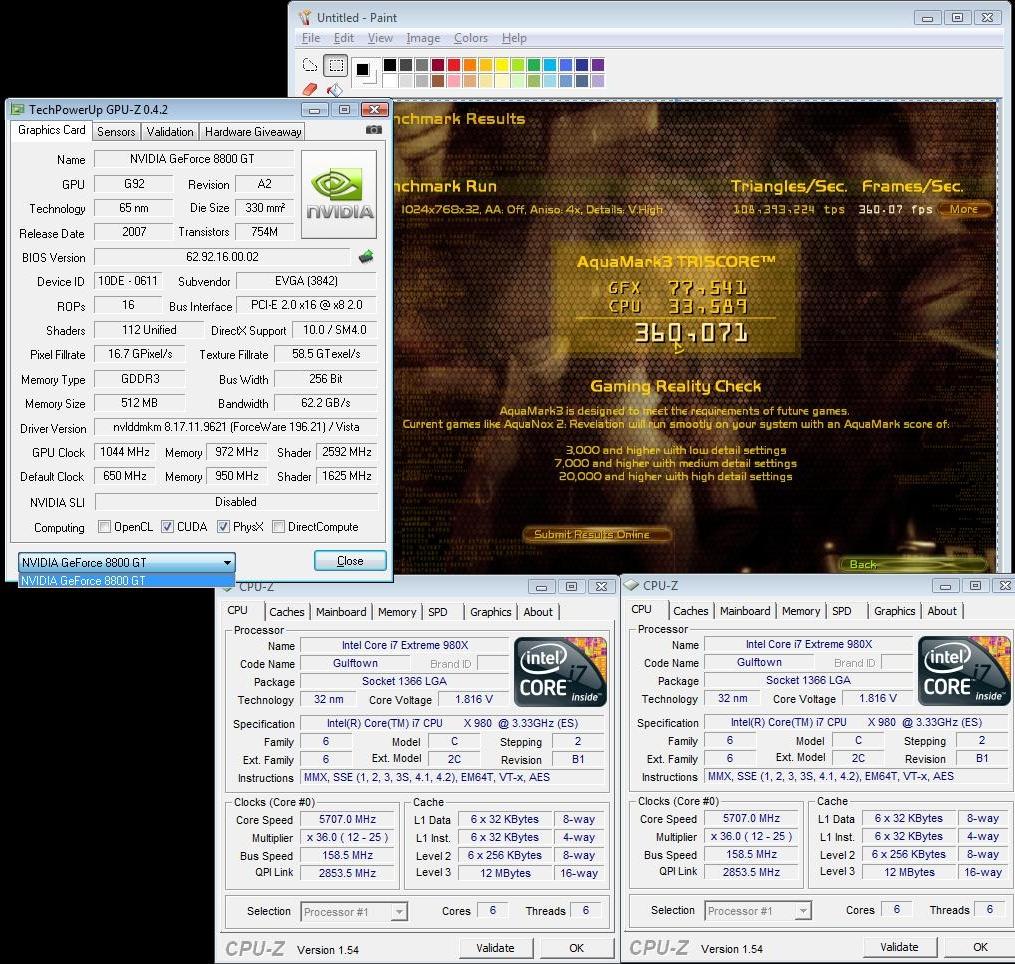Click the foreground/background color box in Paint

pyautogui.click(x=365, y=71)
